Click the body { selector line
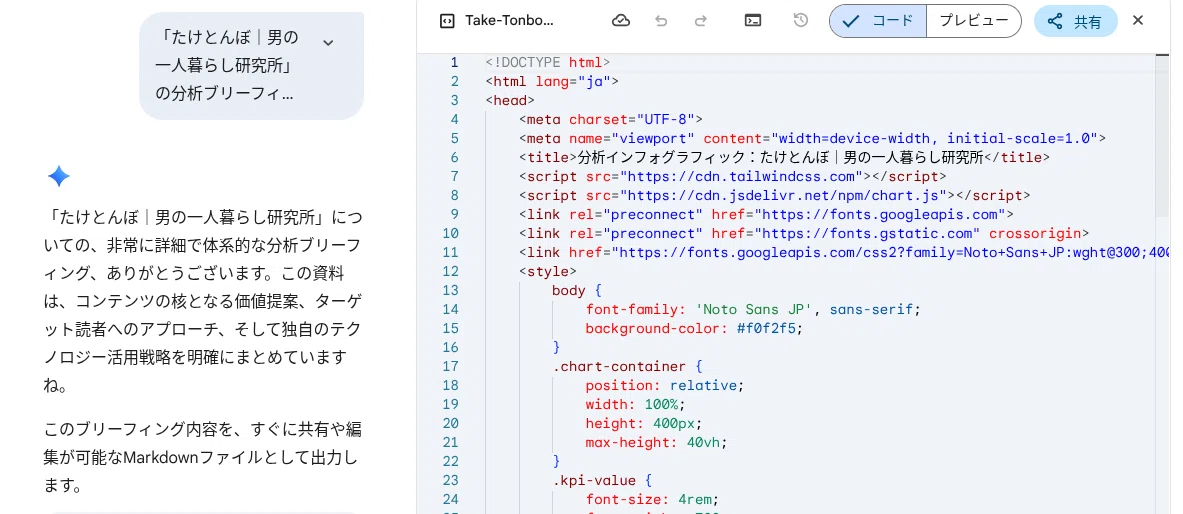The width and height of the screenshot is (1183, 514). pyautogui.click(x=577, y=290)
